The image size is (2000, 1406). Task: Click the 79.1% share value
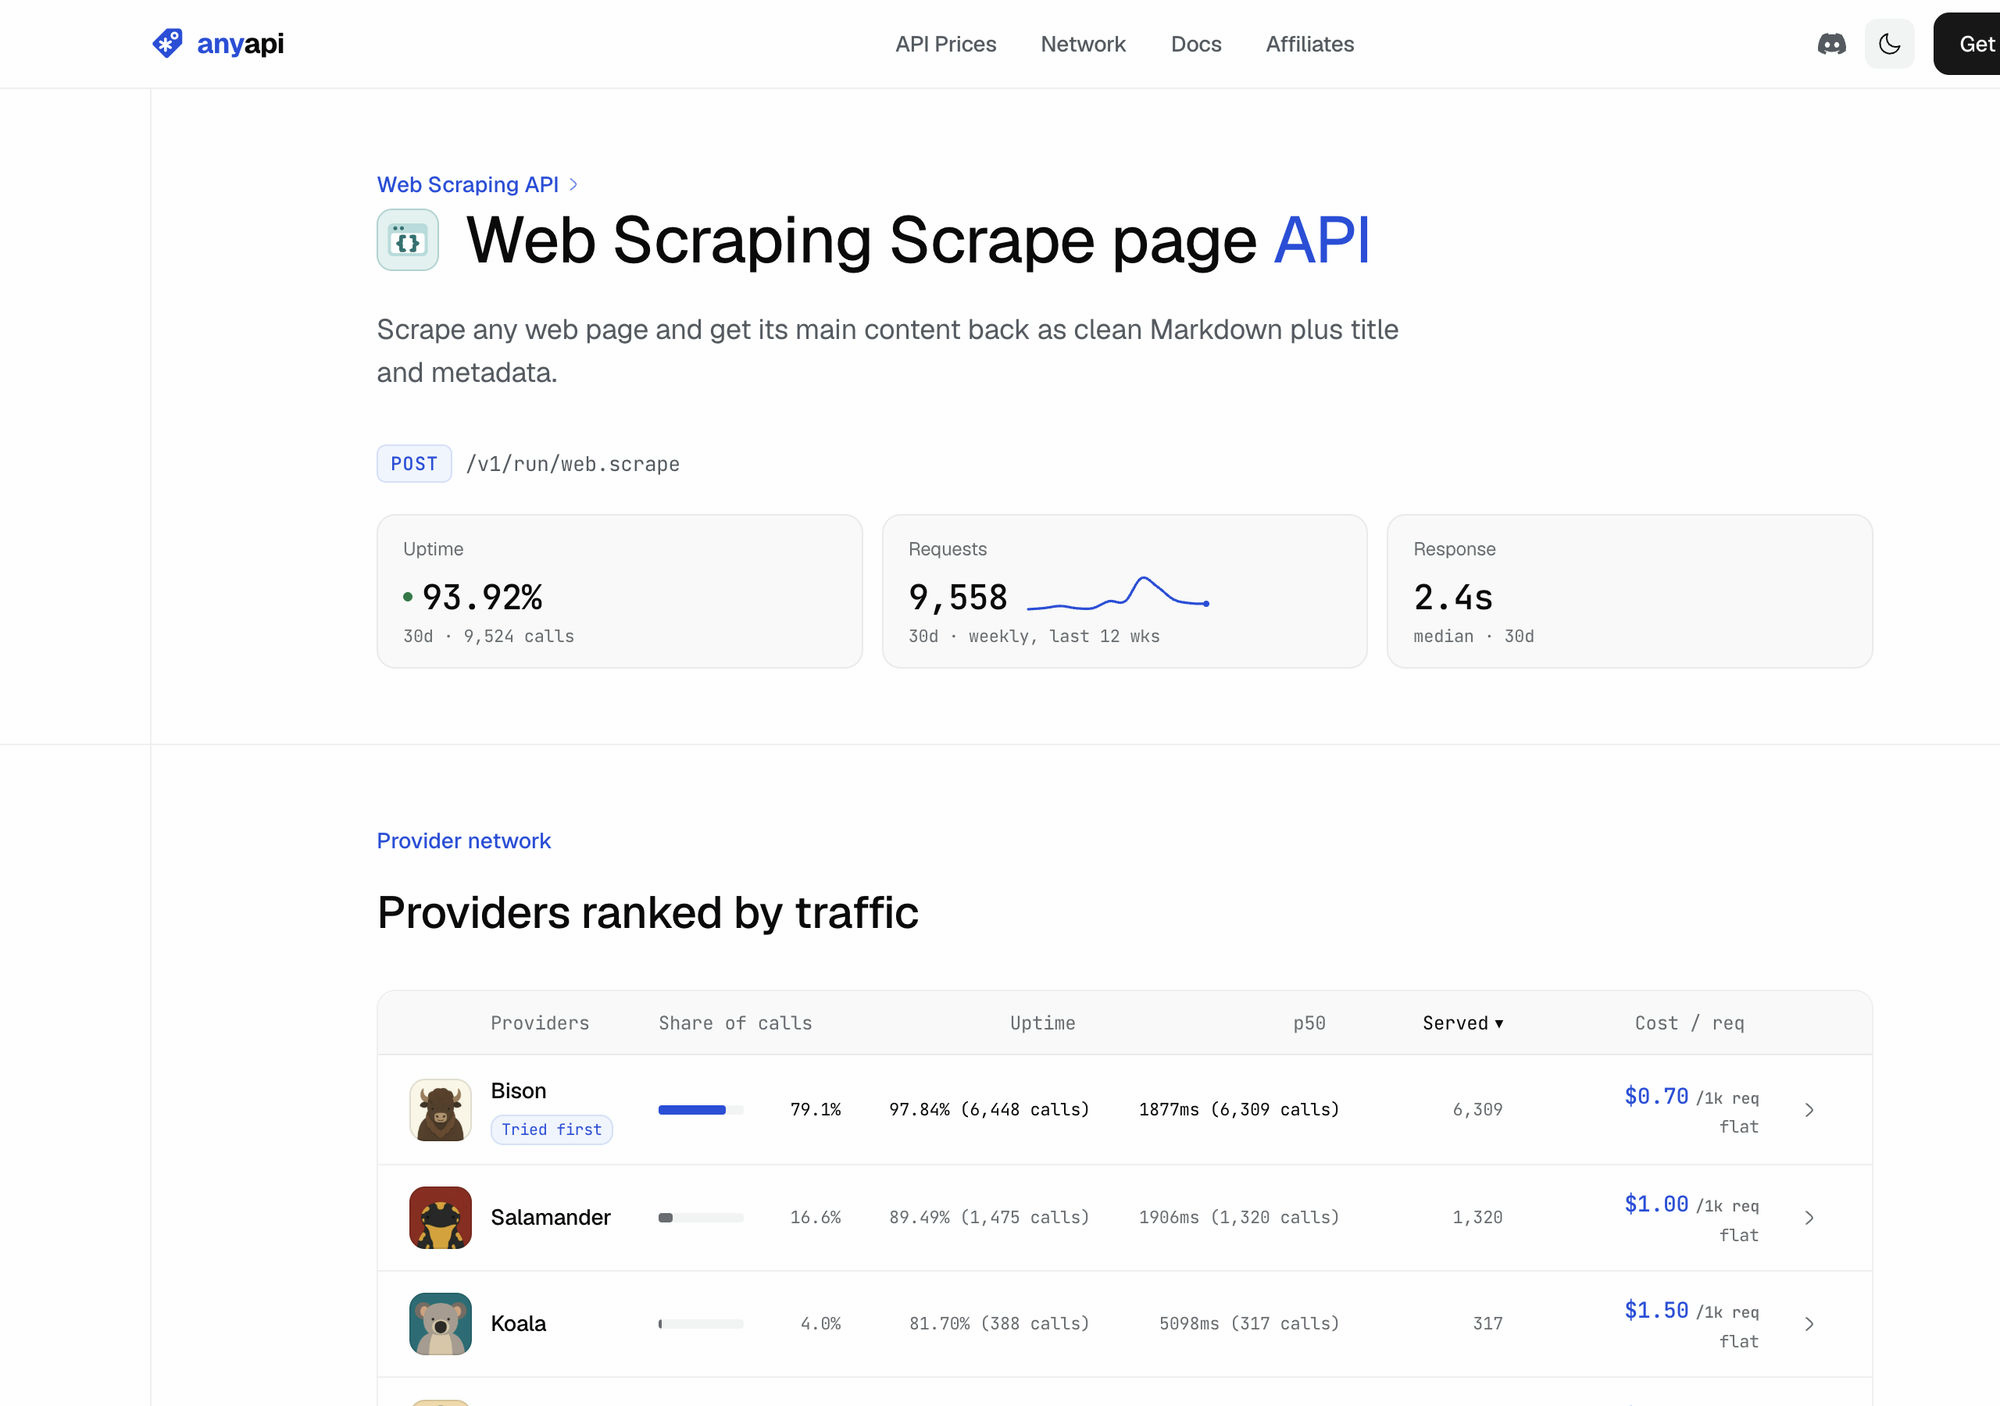click(x=815, y=1110)
